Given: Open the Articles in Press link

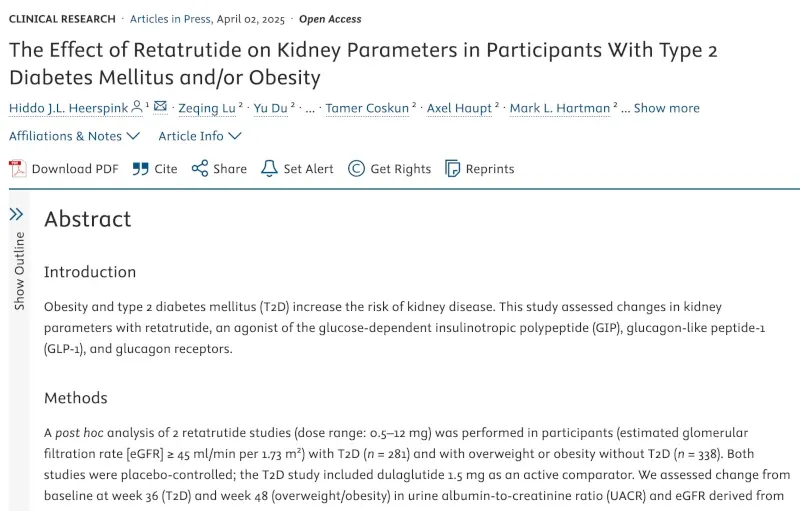Looking at the screenshot, I should pos(170,19).
